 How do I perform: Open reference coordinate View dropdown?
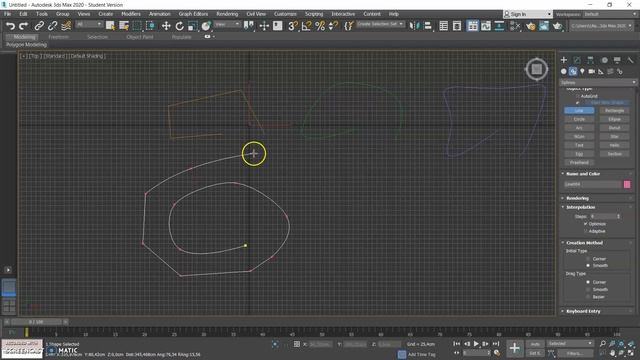point(227,24)
